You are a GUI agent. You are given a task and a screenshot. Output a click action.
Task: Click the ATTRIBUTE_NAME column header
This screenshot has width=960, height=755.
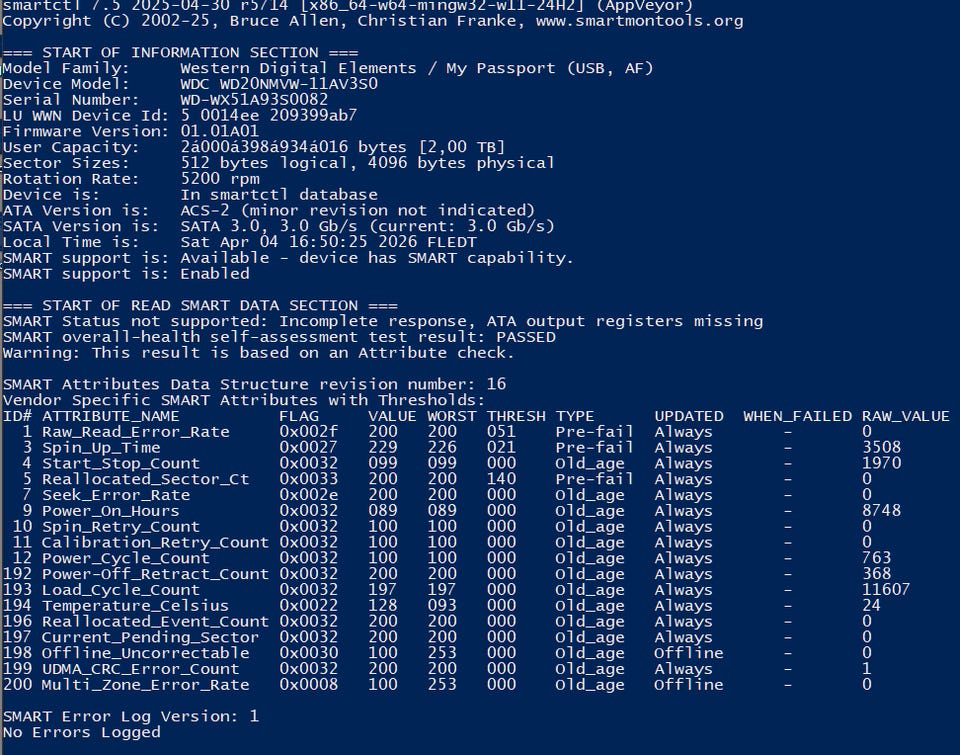click(110, 416)
